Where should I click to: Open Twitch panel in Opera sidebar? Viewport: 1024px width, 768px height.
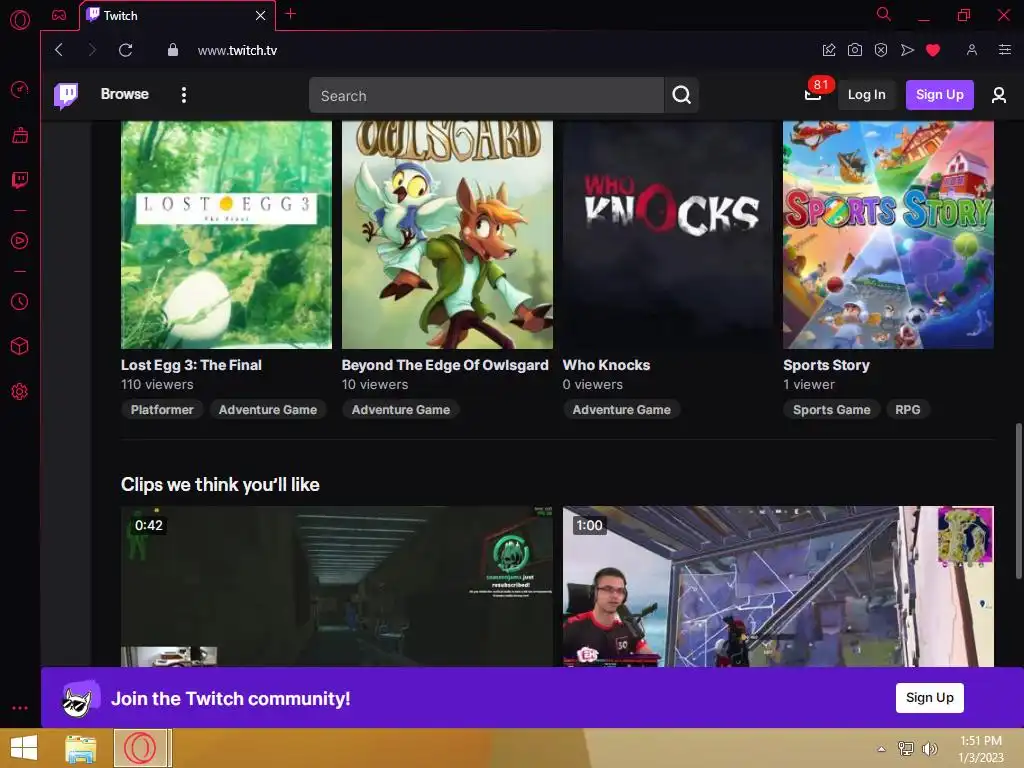20,180
